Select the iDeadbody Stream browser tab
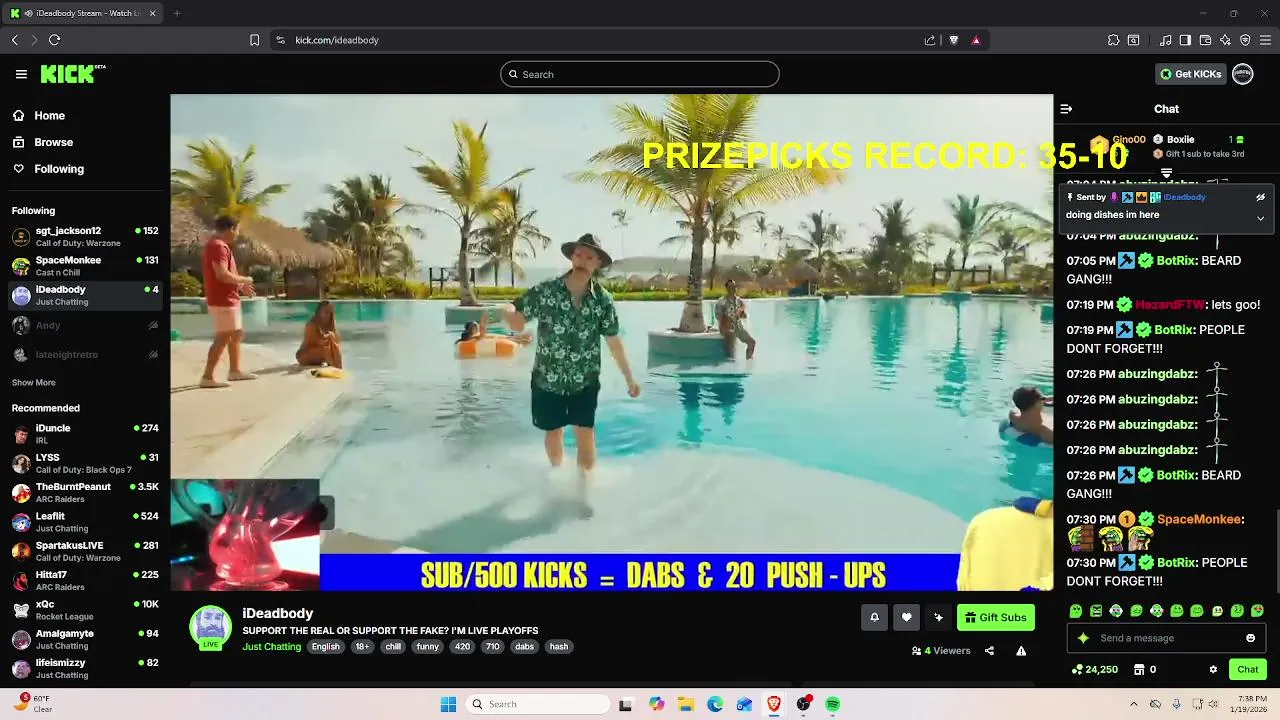The width and height of the screenshot is (1280, 720). [x=82, y=13]
